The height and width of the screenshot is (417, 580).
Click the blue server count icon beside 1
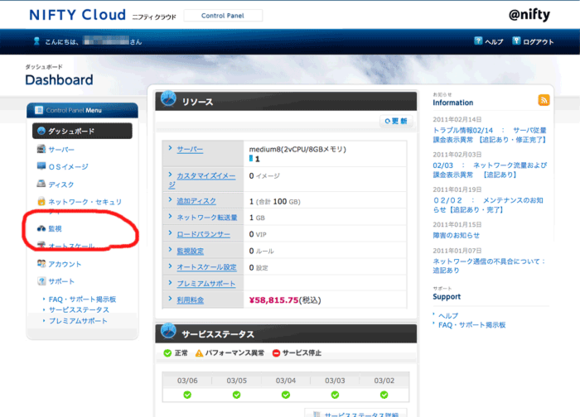(251, 158)
